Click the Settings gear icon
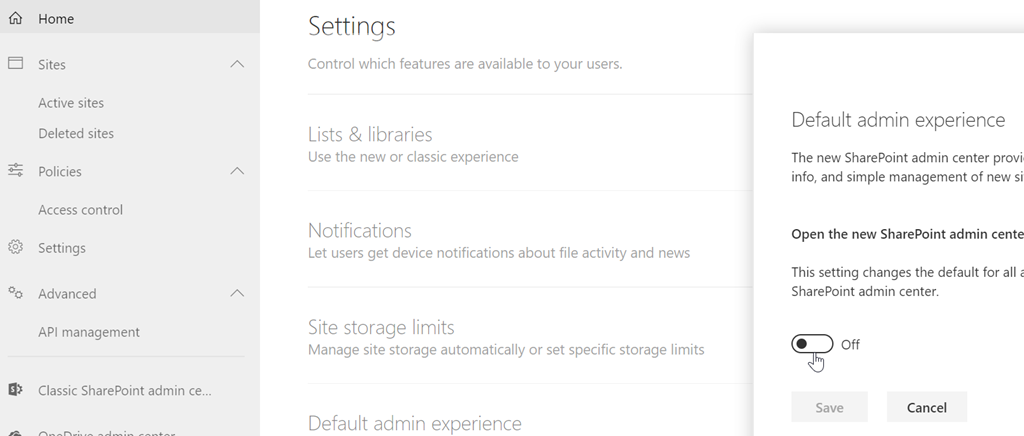The height and width of the screenshot is (436, 1024). coord(15,247)
